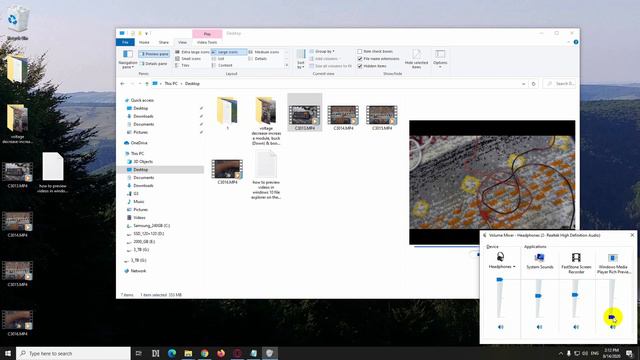Mute System Sounds

click(x=539, y=327)
